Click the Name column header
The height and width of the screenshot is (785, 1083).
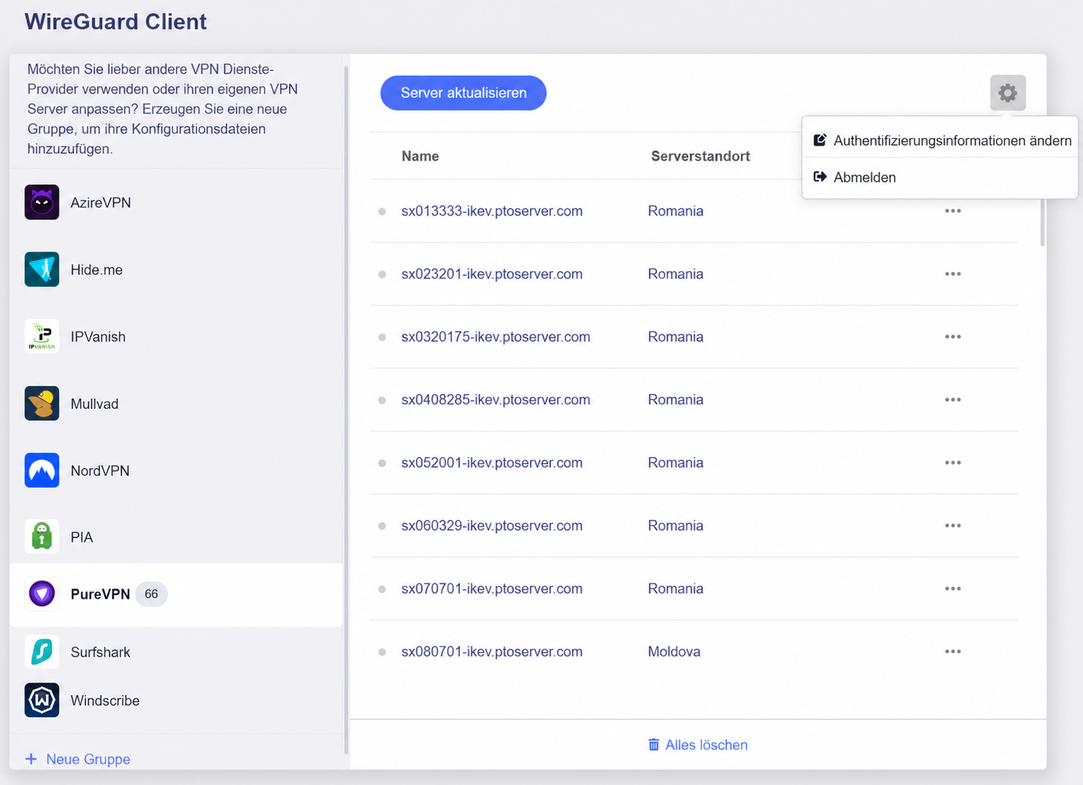pos(420,156)
